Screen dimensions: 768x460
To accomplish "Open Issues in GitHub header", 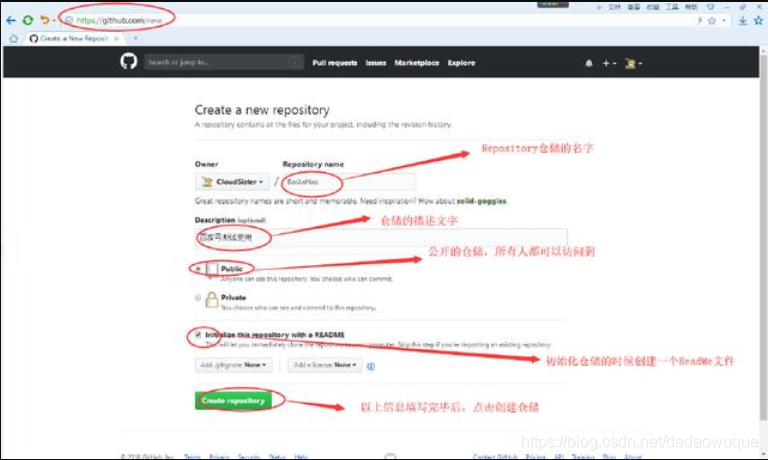I will tap(376, 63).
